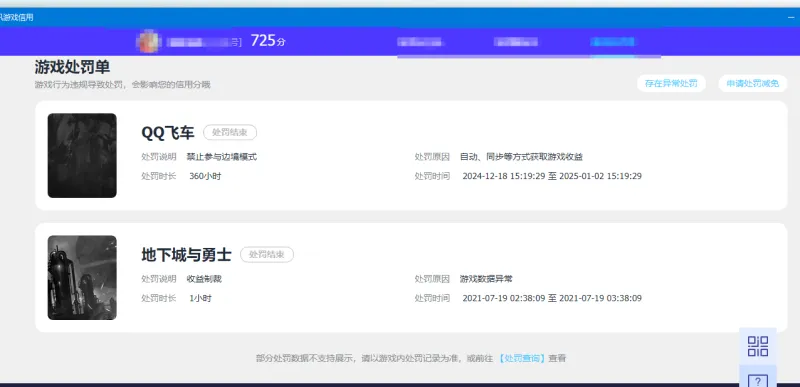Select the highlighted rightmost header tab

point(613,42)
